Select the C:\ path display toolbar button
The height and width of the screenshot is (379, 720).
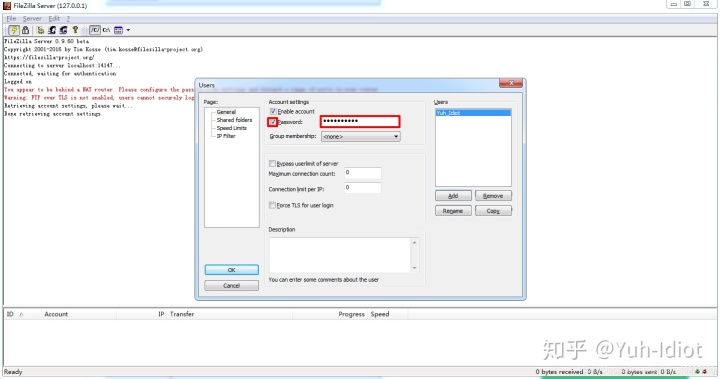click(106, 30)
